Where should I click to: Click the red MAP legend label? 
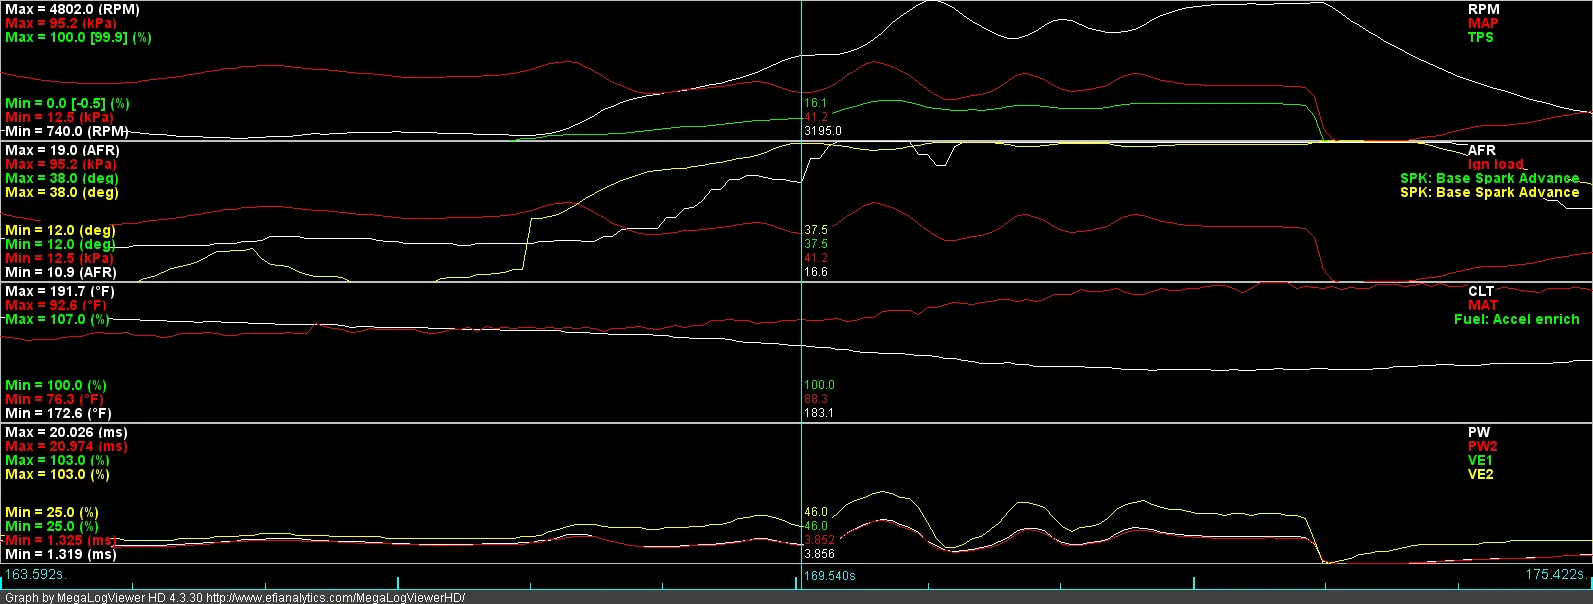[x=1483, y=23]
